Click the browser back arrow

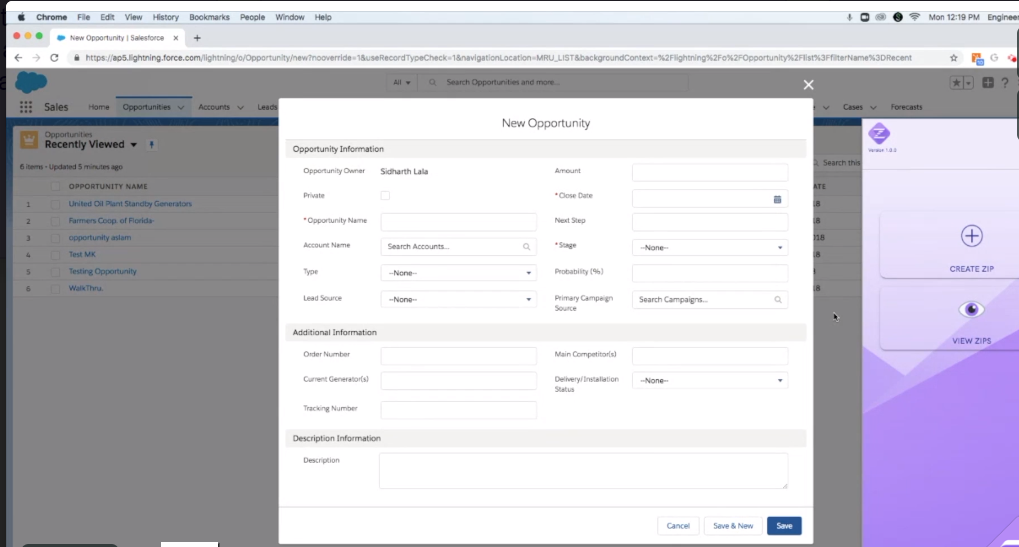coord(18,58)
